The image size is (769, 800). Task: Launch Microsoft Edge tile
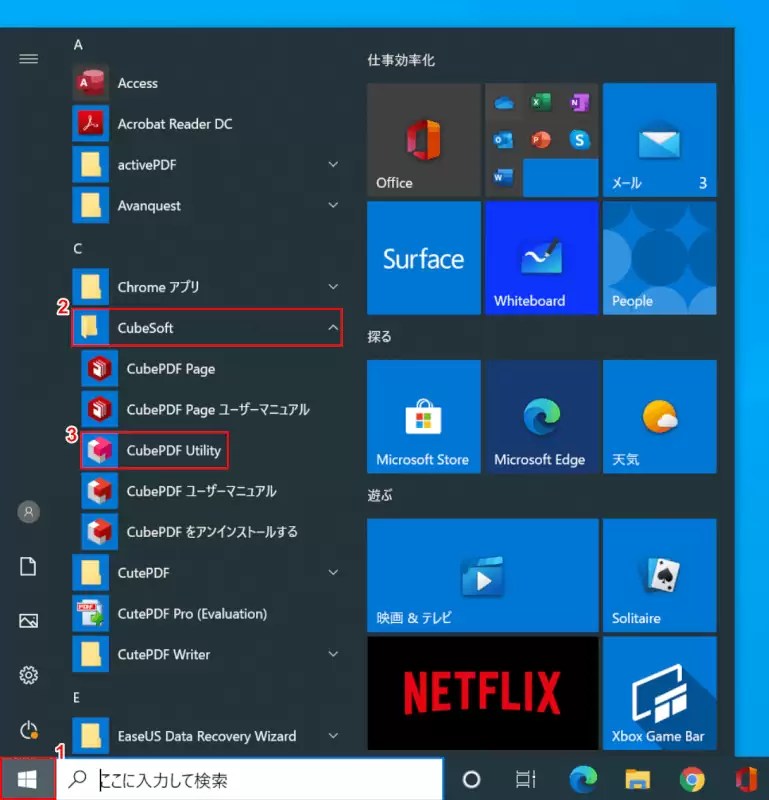coord(541,416)
